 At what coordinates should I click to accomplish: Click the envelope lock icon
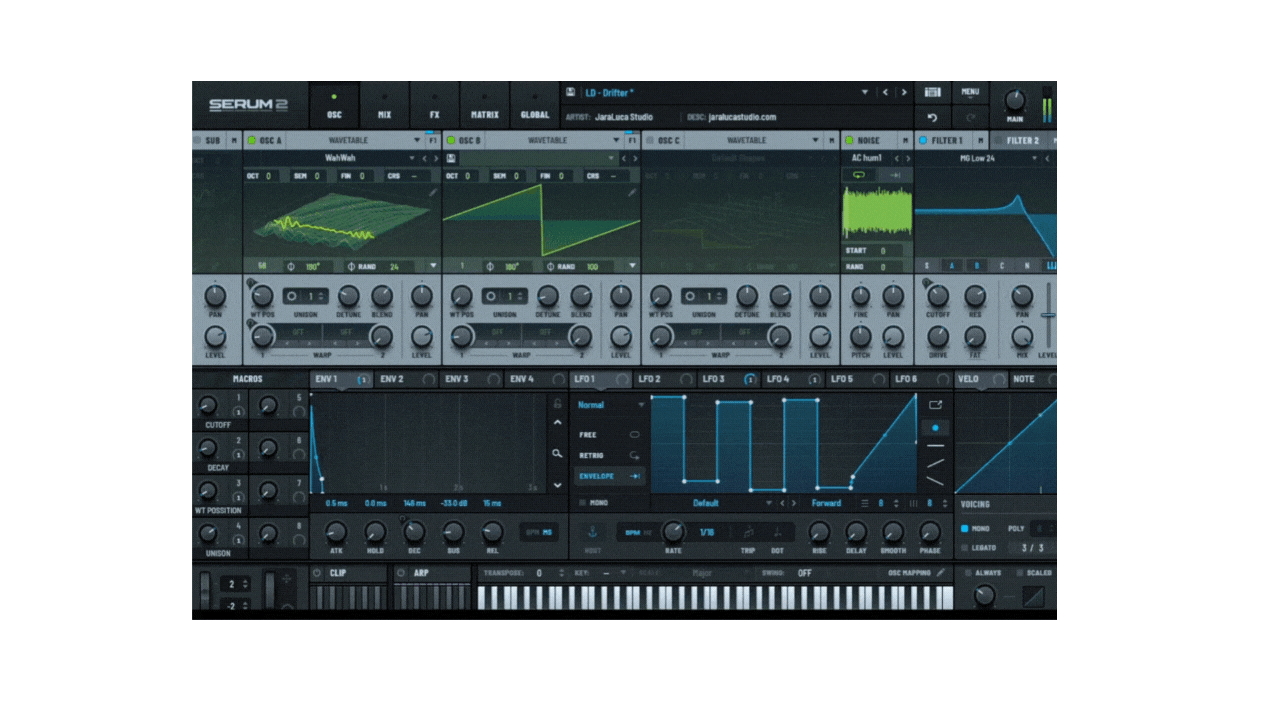[x=557, y=404]
